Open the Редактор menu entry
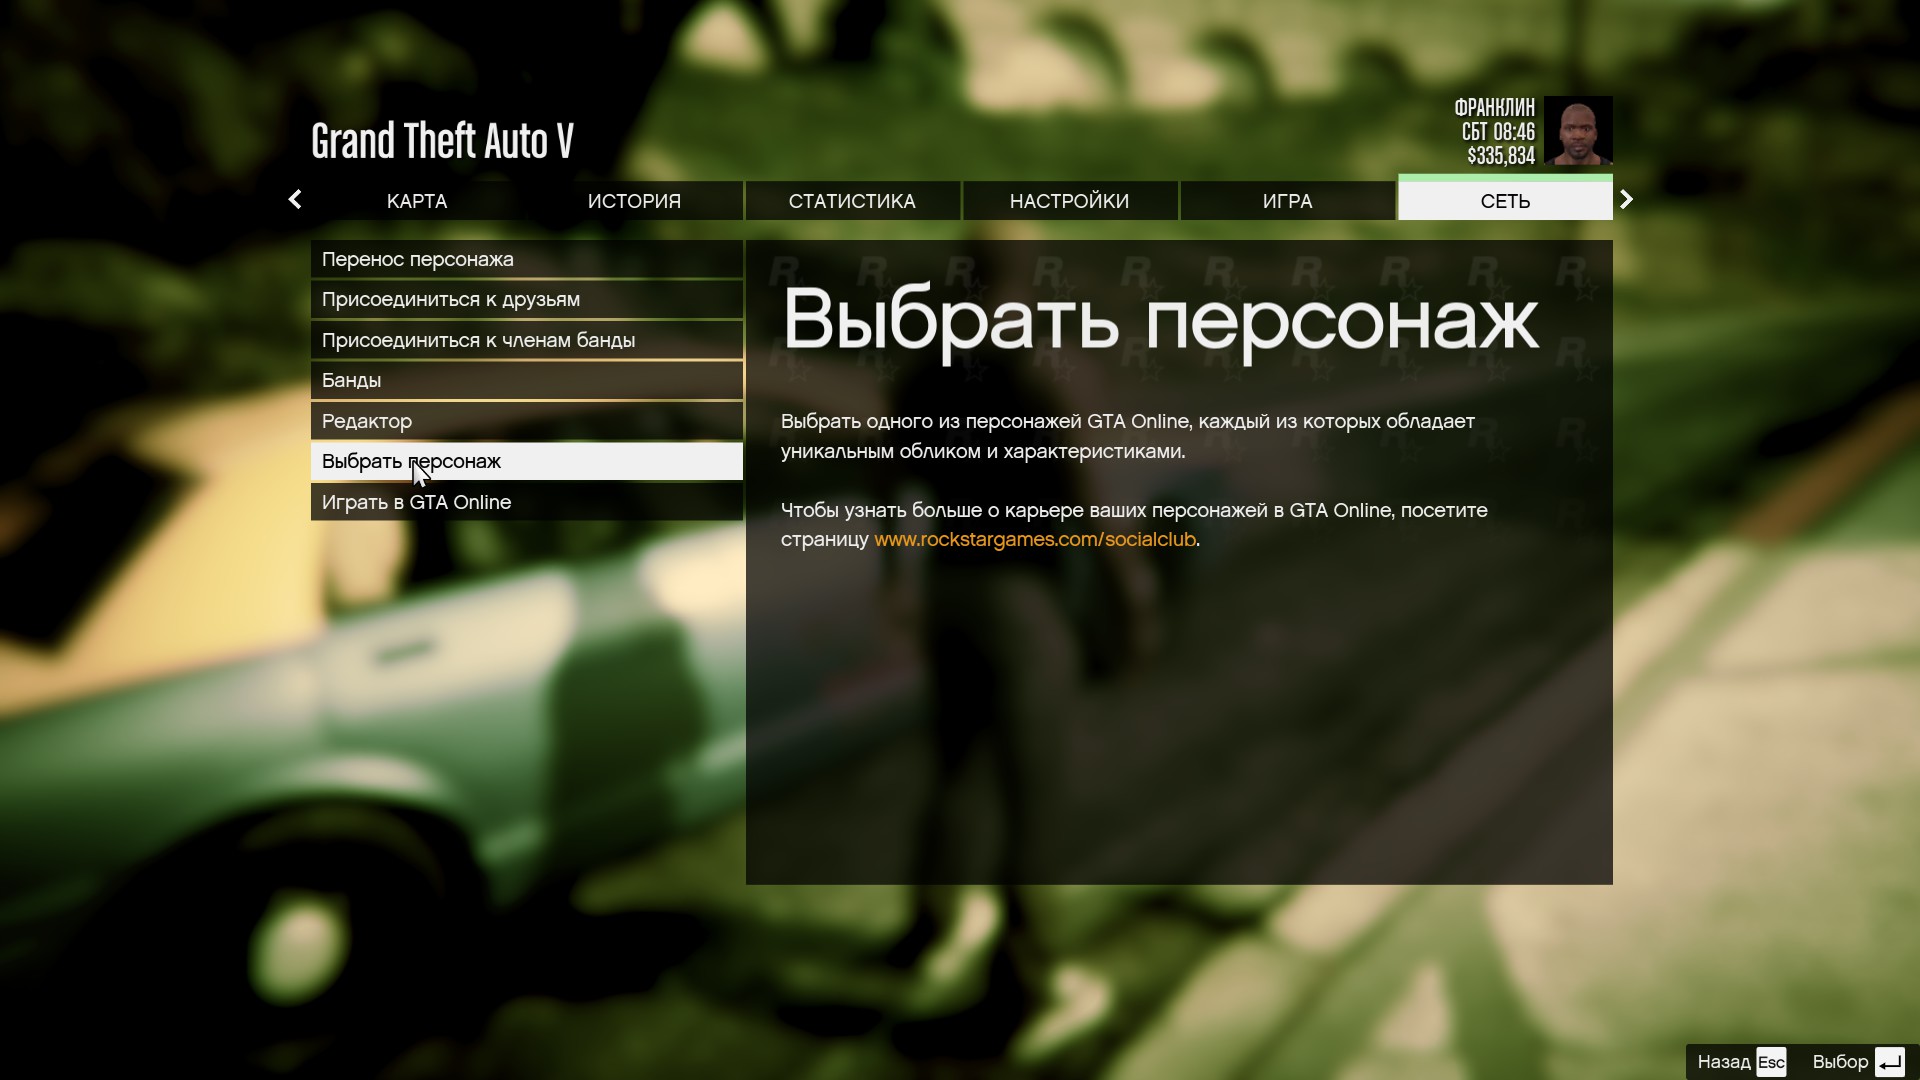Screen dimensions: 1920x1080 click(x=527, y=421)
